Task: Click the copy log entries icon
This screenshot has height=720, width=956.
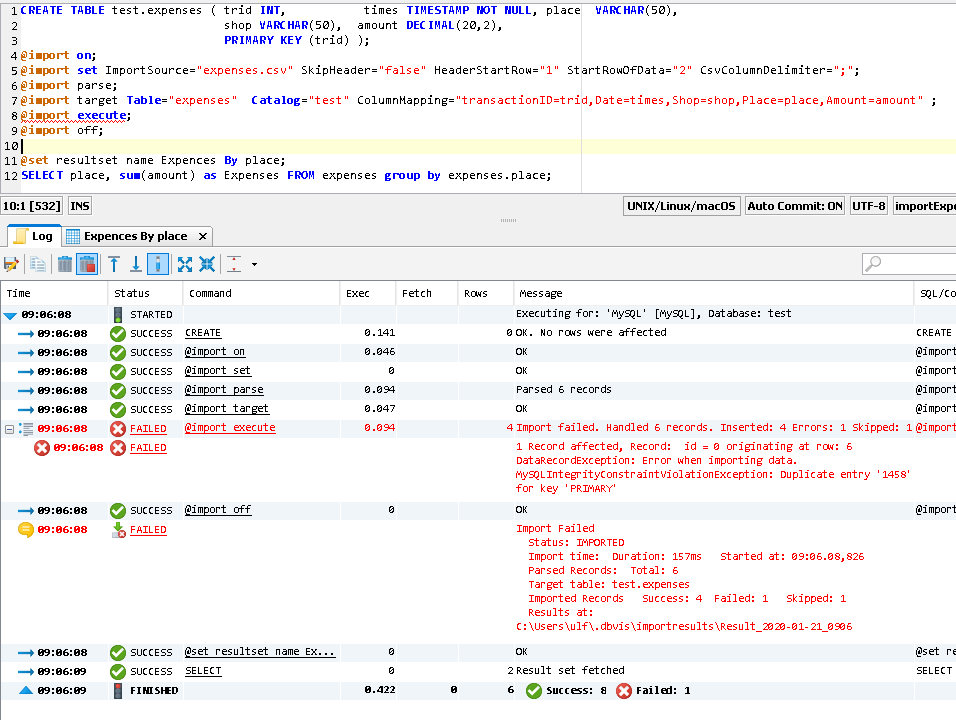Action: [x=38, y=264]
